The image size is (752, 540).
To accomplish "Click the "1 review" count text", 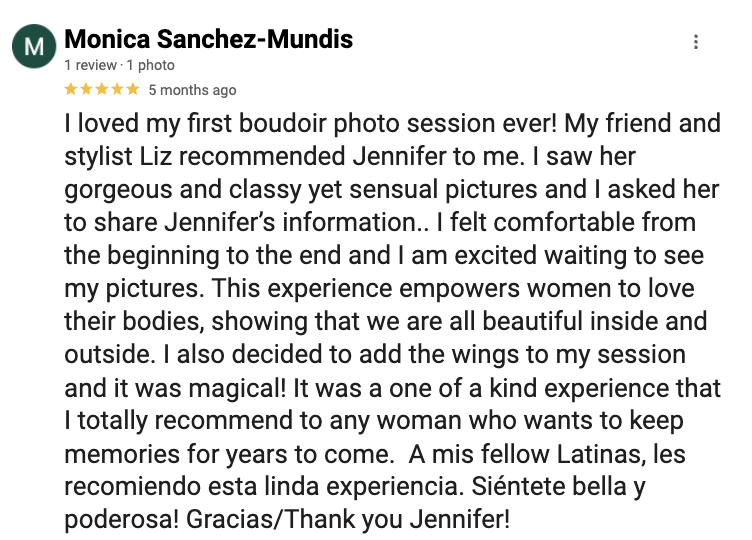I will point(91,65).
